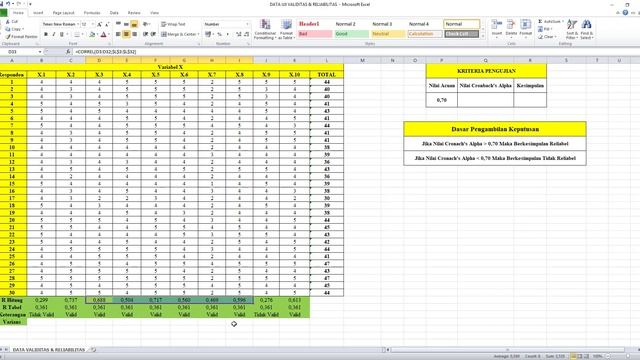The image size is (640, 360).
Task: Apply the Fill Color bucket
Action: coord(92,34)
